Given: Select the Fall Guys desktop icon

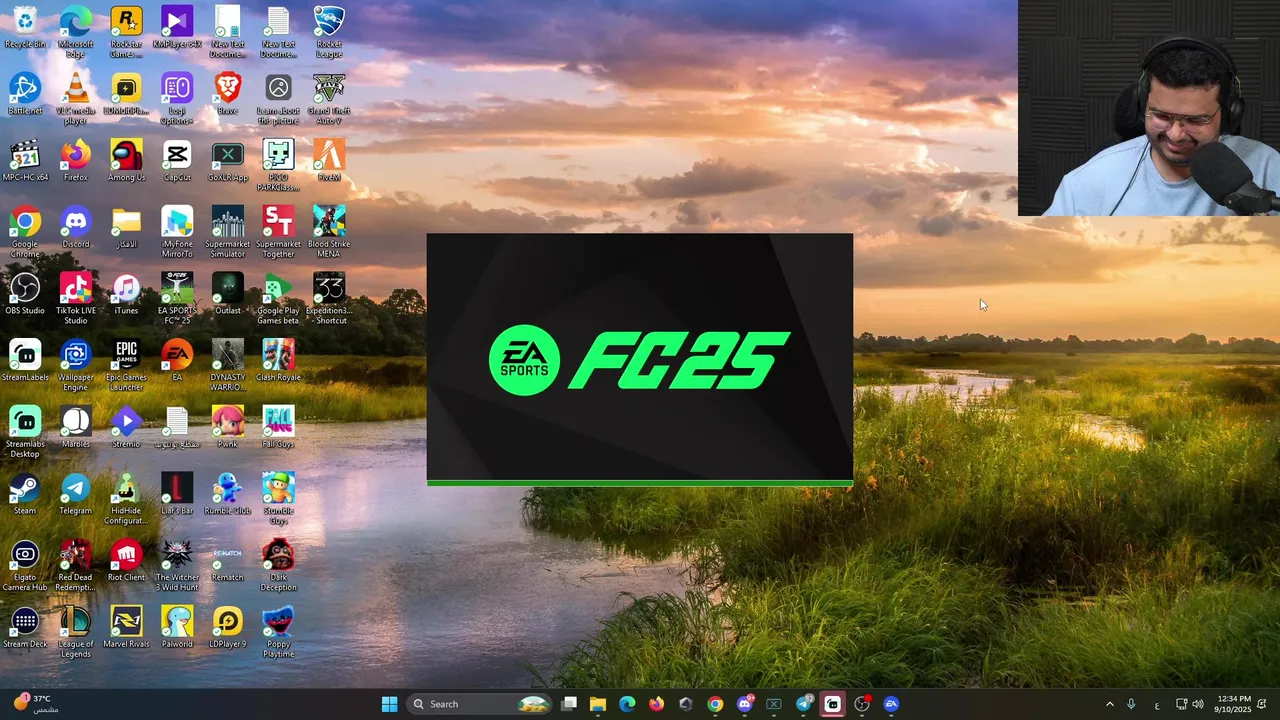Looking at the screenshot, I should pyautogui.click(x=278, y=427).
